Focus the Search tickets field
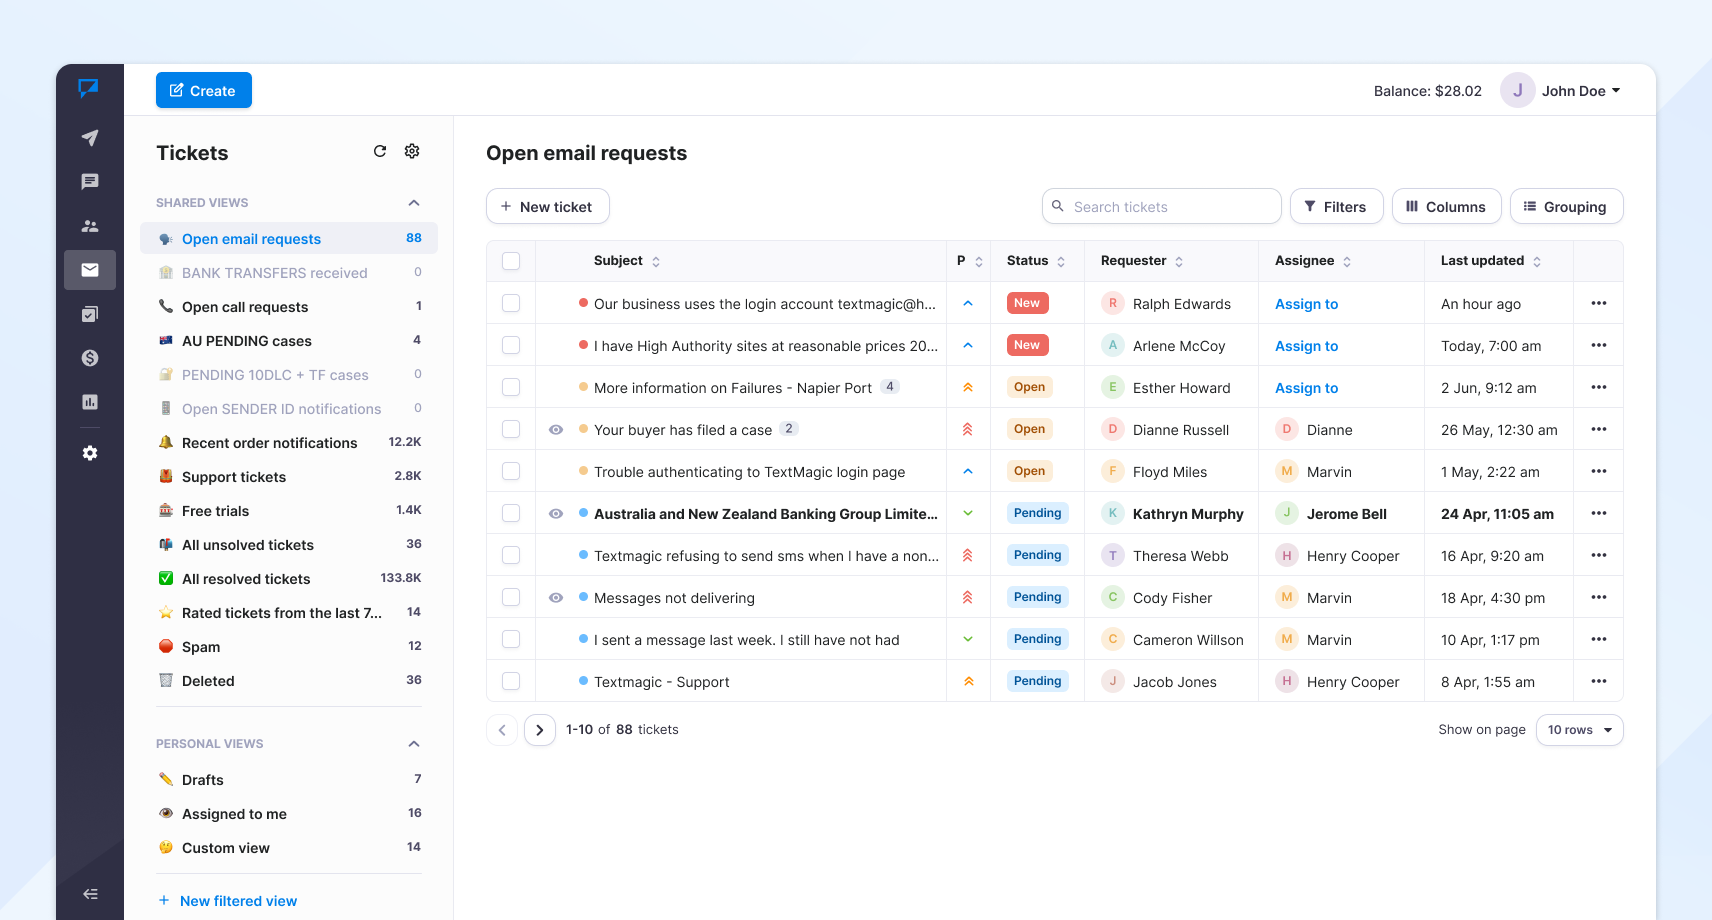The height and width of the screenshot is (920, 1712). (x=1162, y=206)
